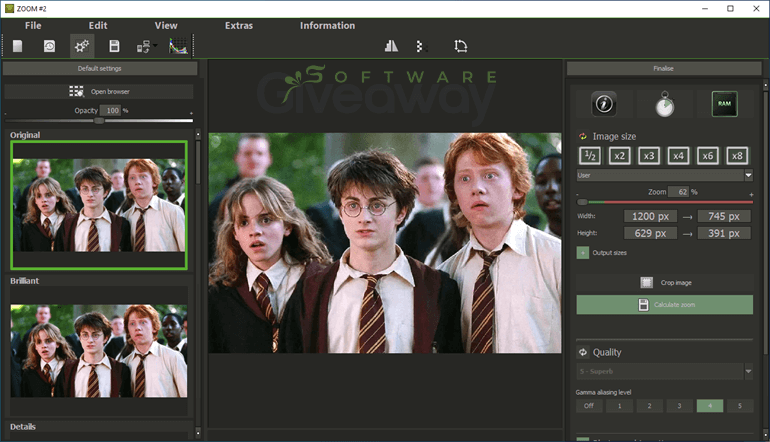This screenshot has width=770, height=442.
Task: Click the minus end of Zoom slider
Action: [578, 195]
